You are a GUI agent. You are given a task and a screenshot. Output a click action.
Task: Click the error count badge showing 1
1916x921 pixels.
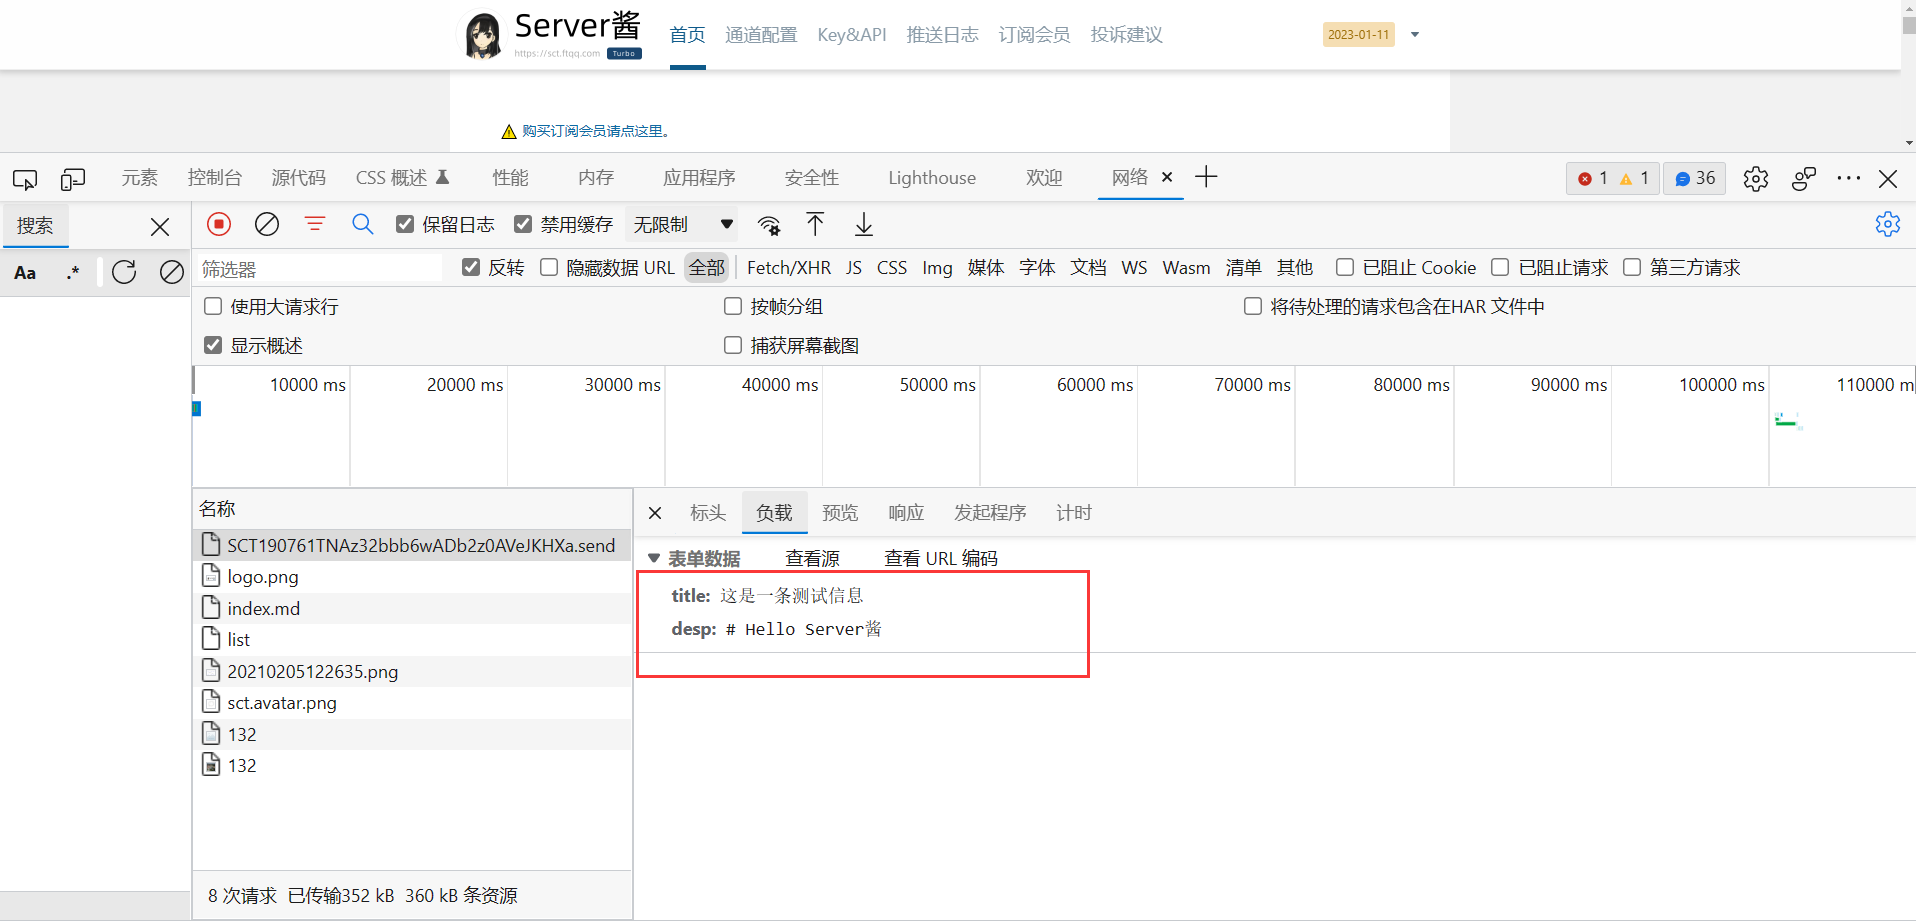pos(1592,178)
